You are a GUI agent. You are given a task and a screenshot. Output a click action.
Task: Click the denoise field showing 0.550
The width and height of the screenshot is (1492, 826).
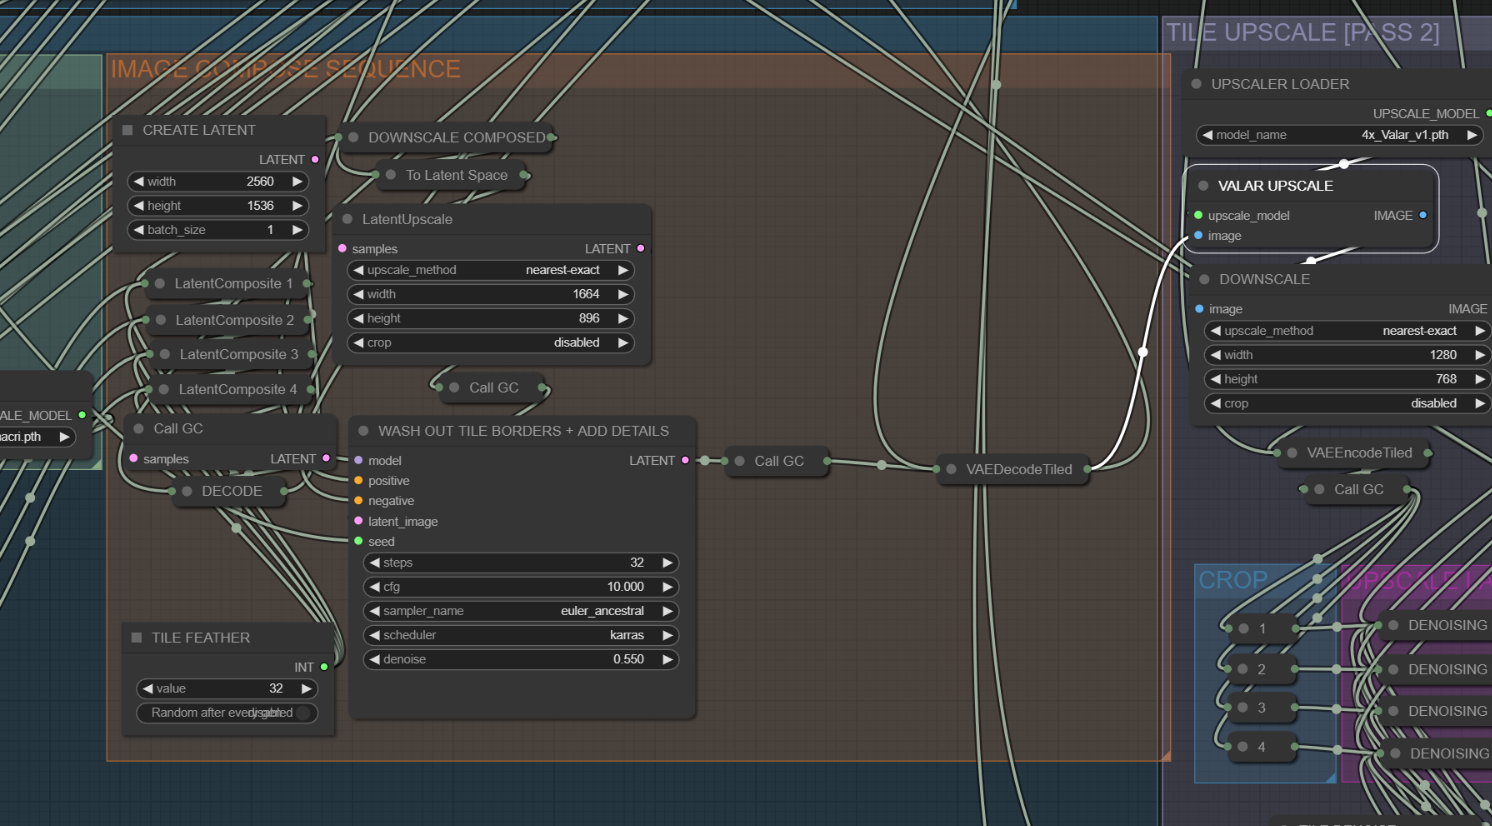click(521, 659)
